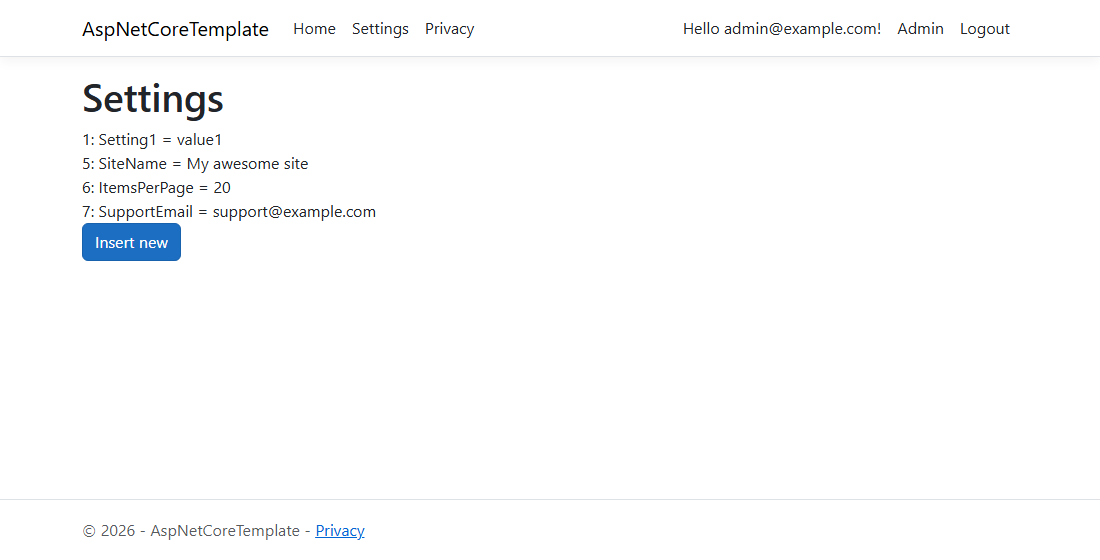Click Logout in the top bar
The width and height of the screenshot is (1100, 560).
985,29
